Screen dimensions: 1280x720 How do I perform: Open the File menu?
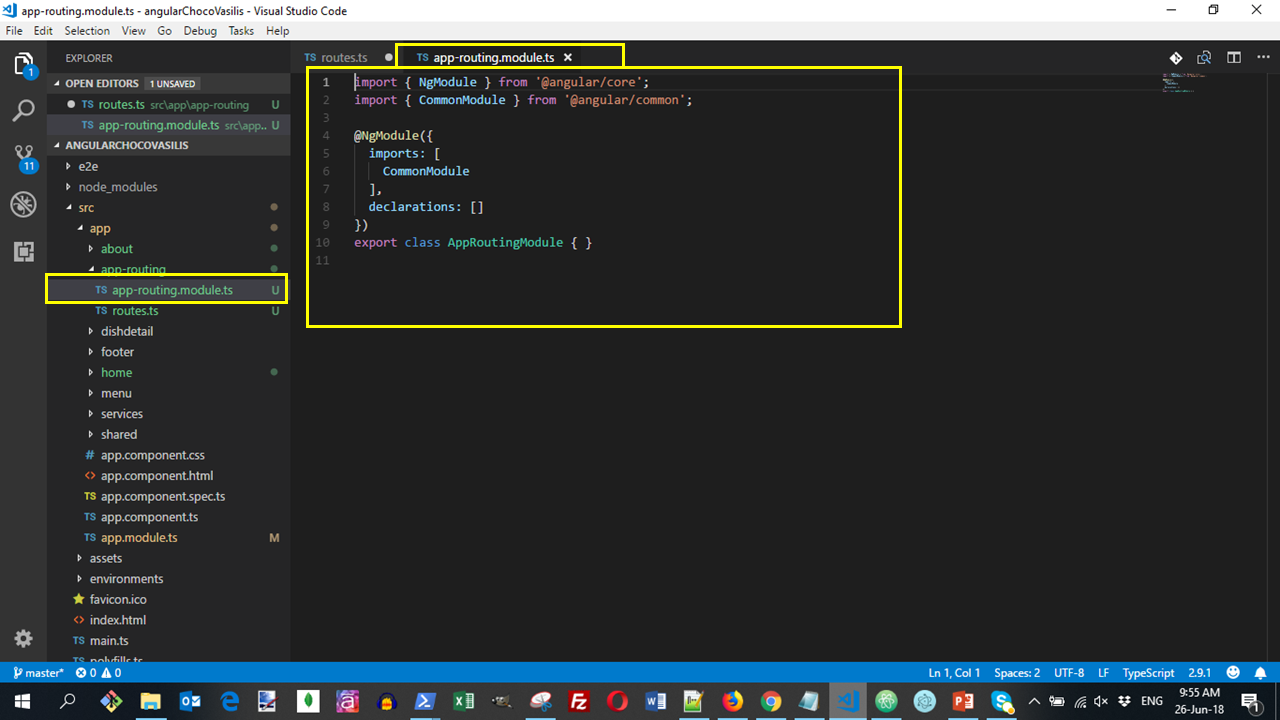click(x=14, y=31)
